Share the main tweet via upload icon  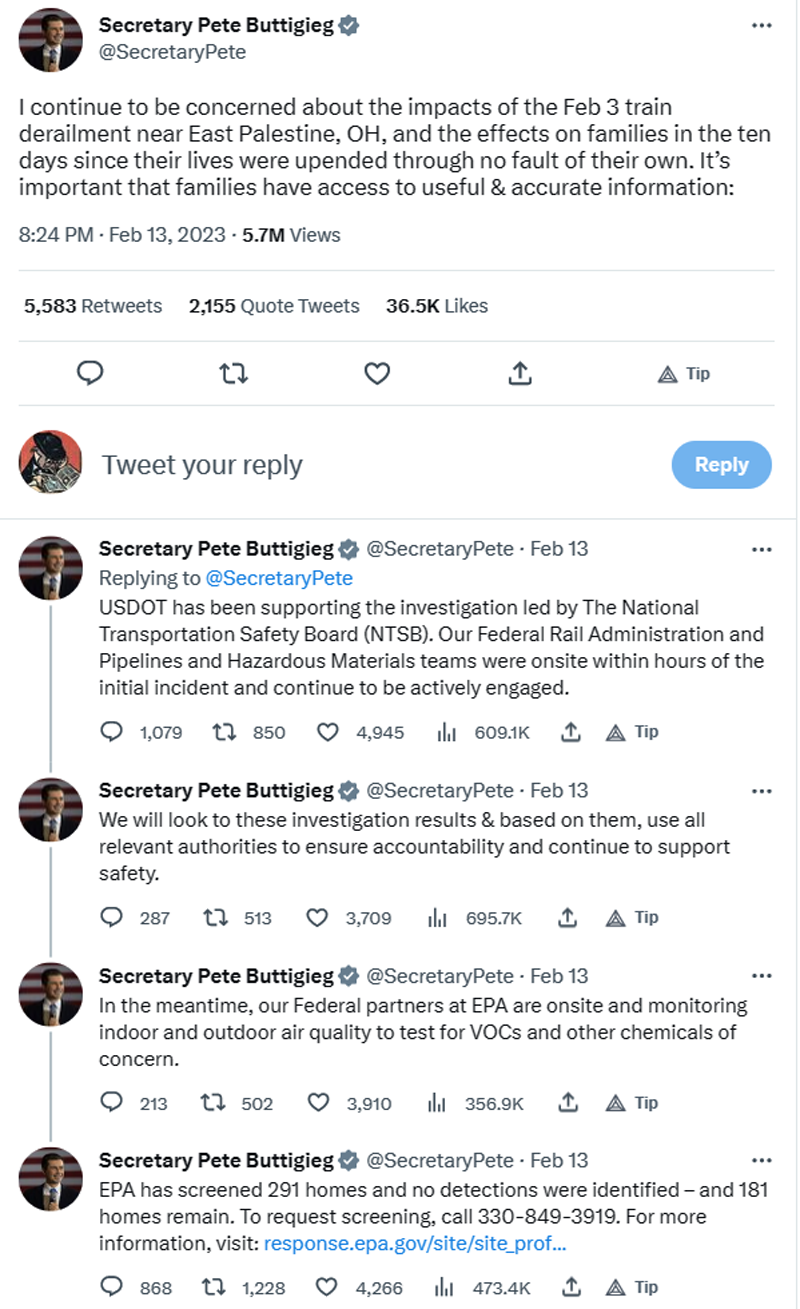point(519,374)
